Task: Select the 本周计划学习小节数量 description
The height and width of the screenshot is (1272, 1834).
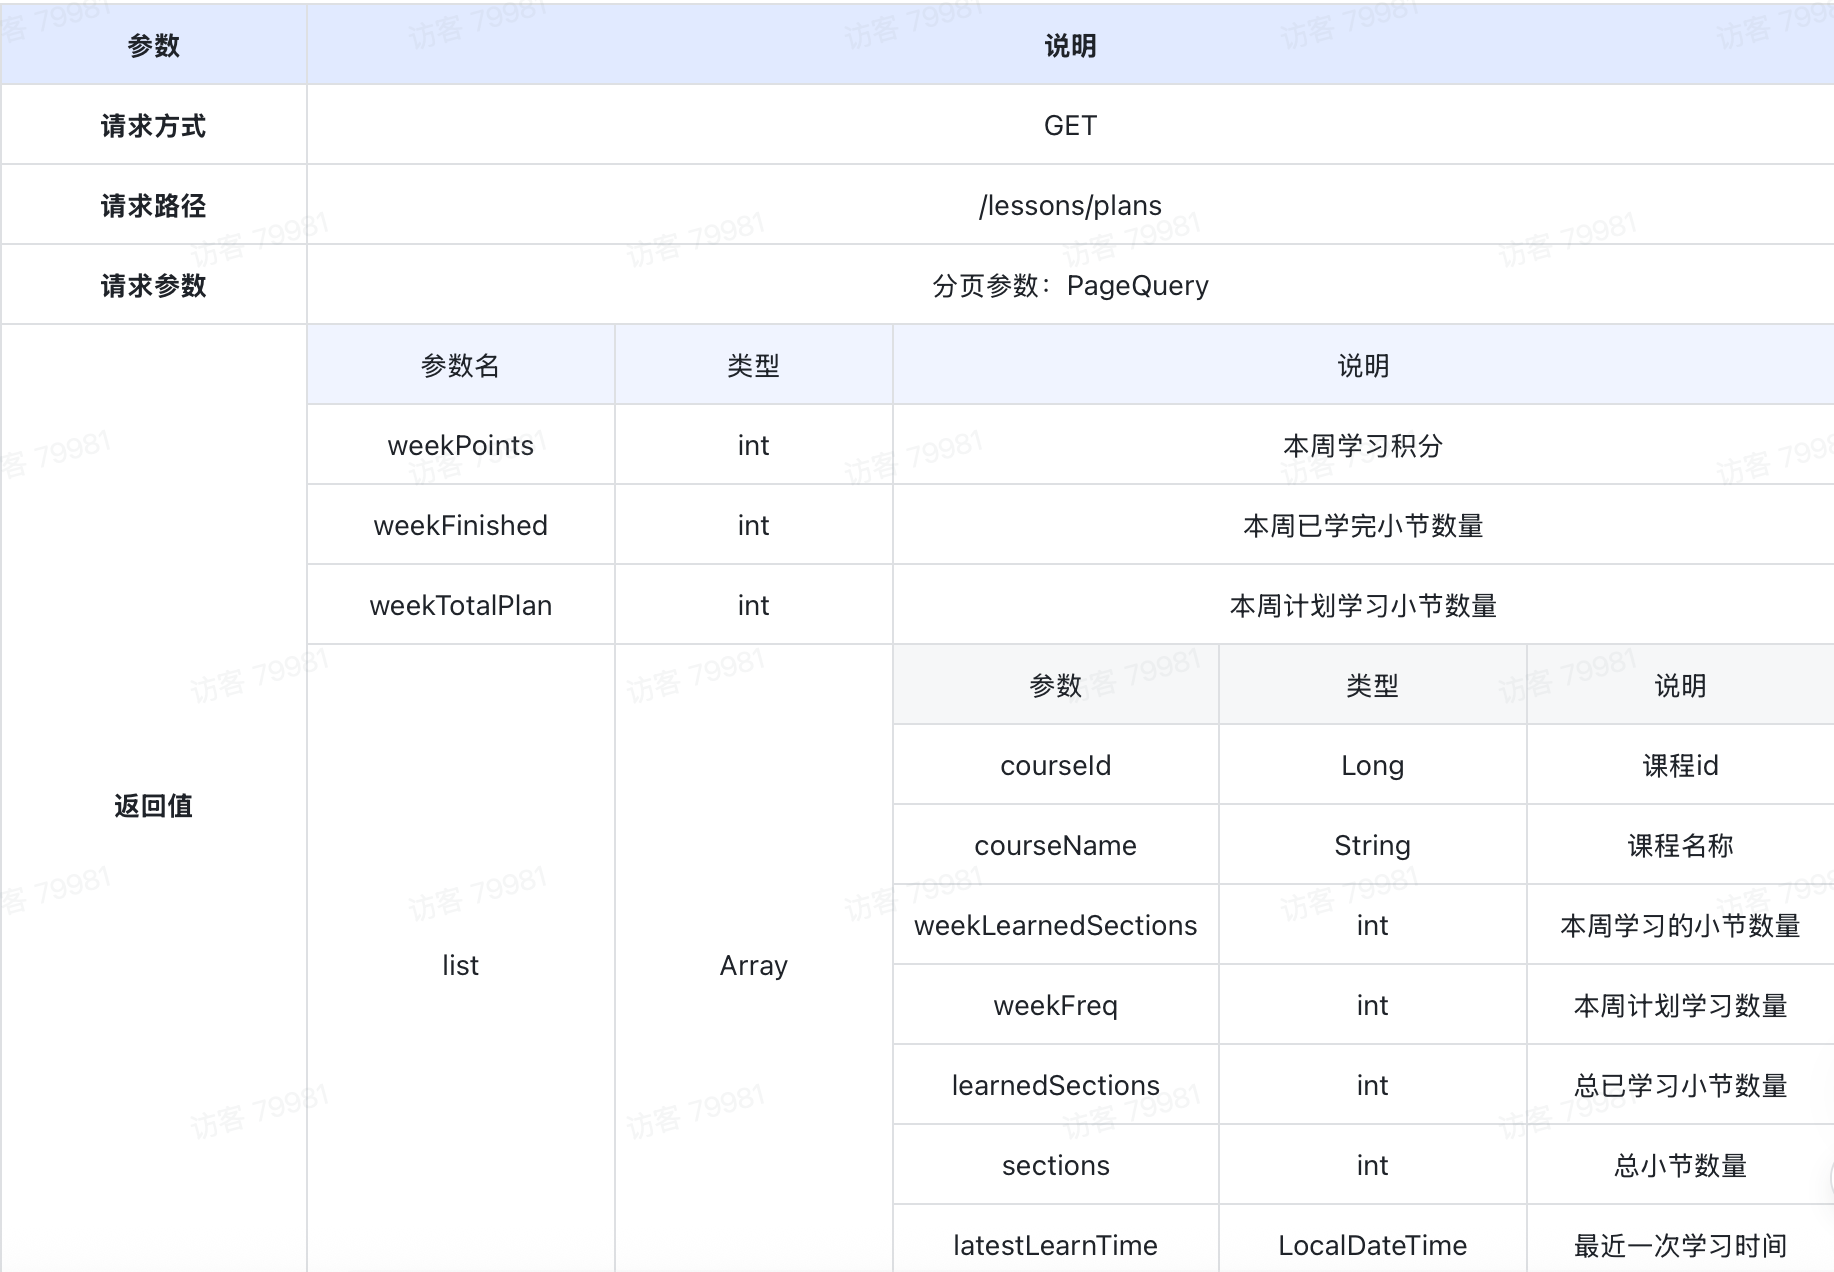Action: click(1363, 606)
